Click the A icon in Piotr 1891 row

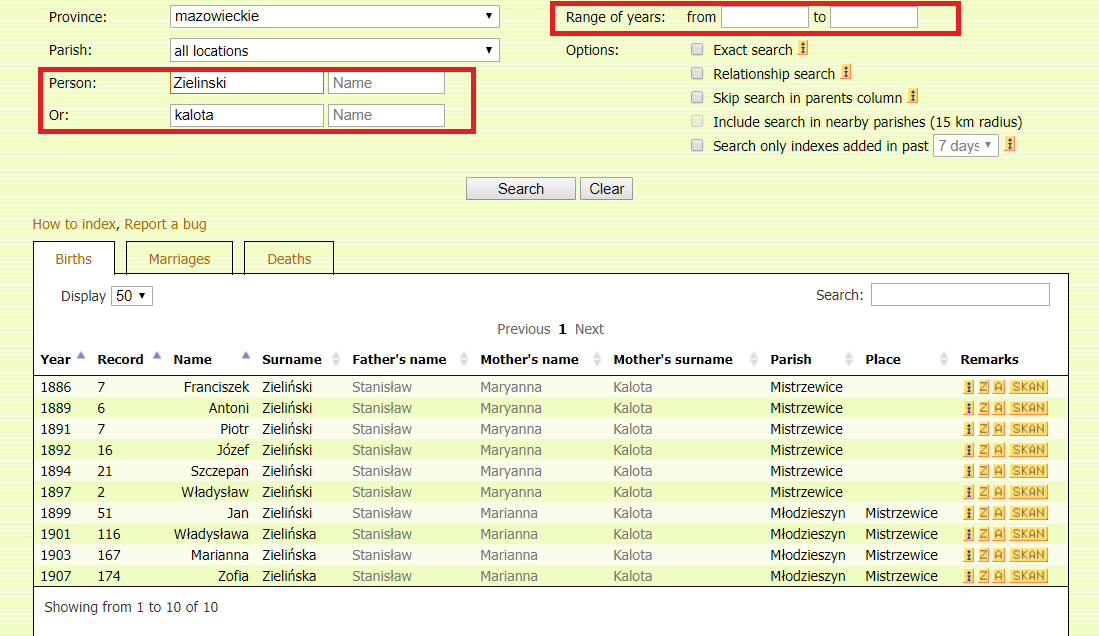coord(998,429)
